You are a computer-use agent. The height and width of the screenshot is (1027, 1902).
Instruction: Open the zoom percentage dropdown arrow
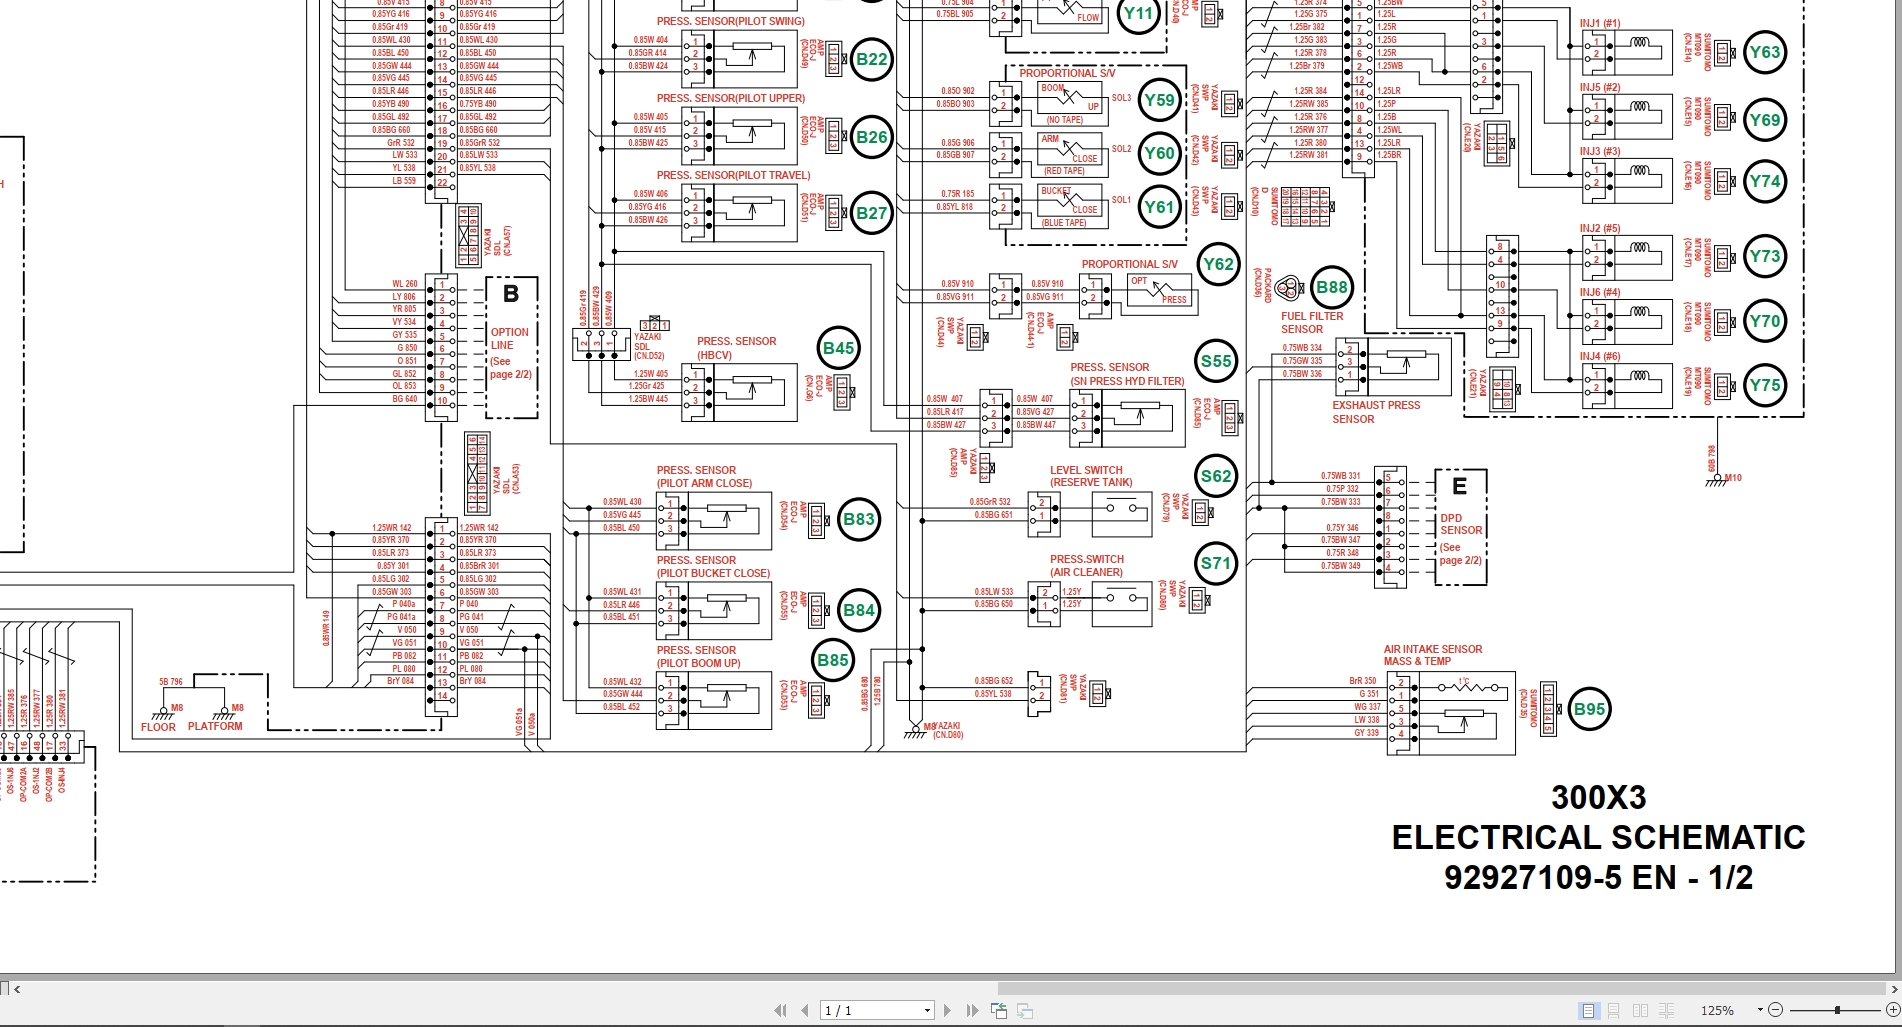click(1761, 1009)
